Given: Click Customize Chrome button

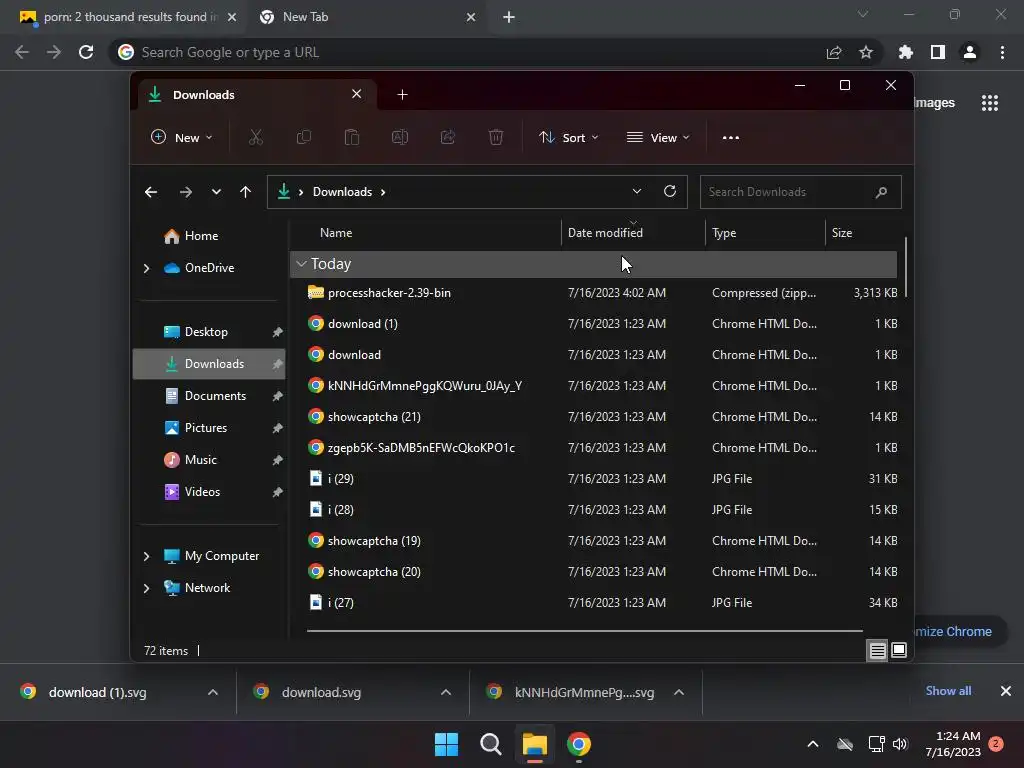Looking at the screenshot, I should (x=959, y=632).
